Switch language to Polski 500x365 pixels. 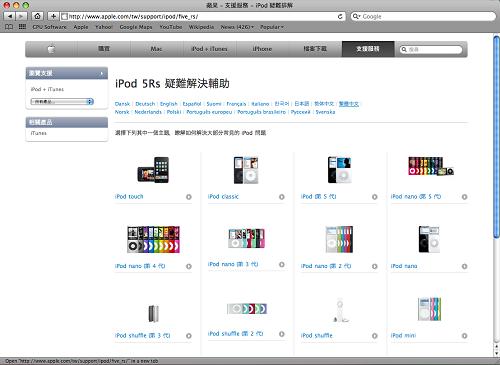[x=174, y=112]
